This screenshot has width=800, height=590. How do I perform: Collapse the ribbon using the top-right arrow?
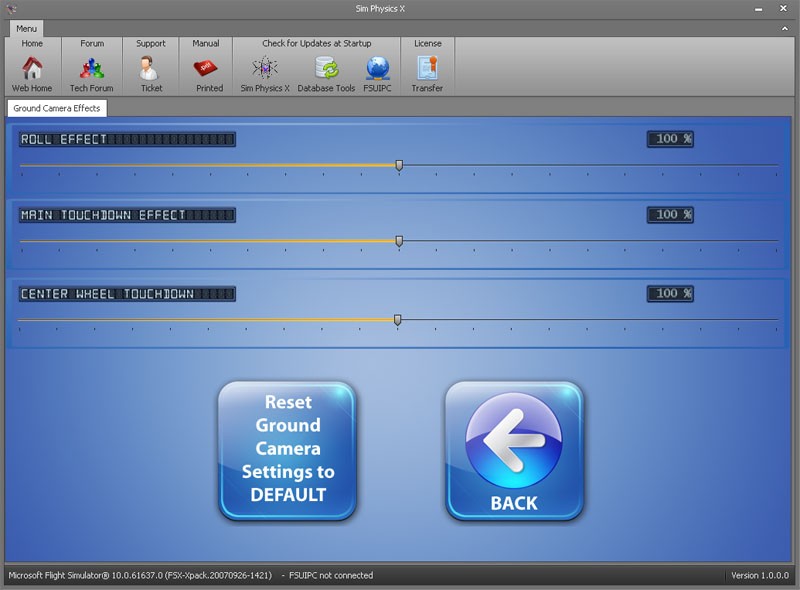(x=785, y=29)
